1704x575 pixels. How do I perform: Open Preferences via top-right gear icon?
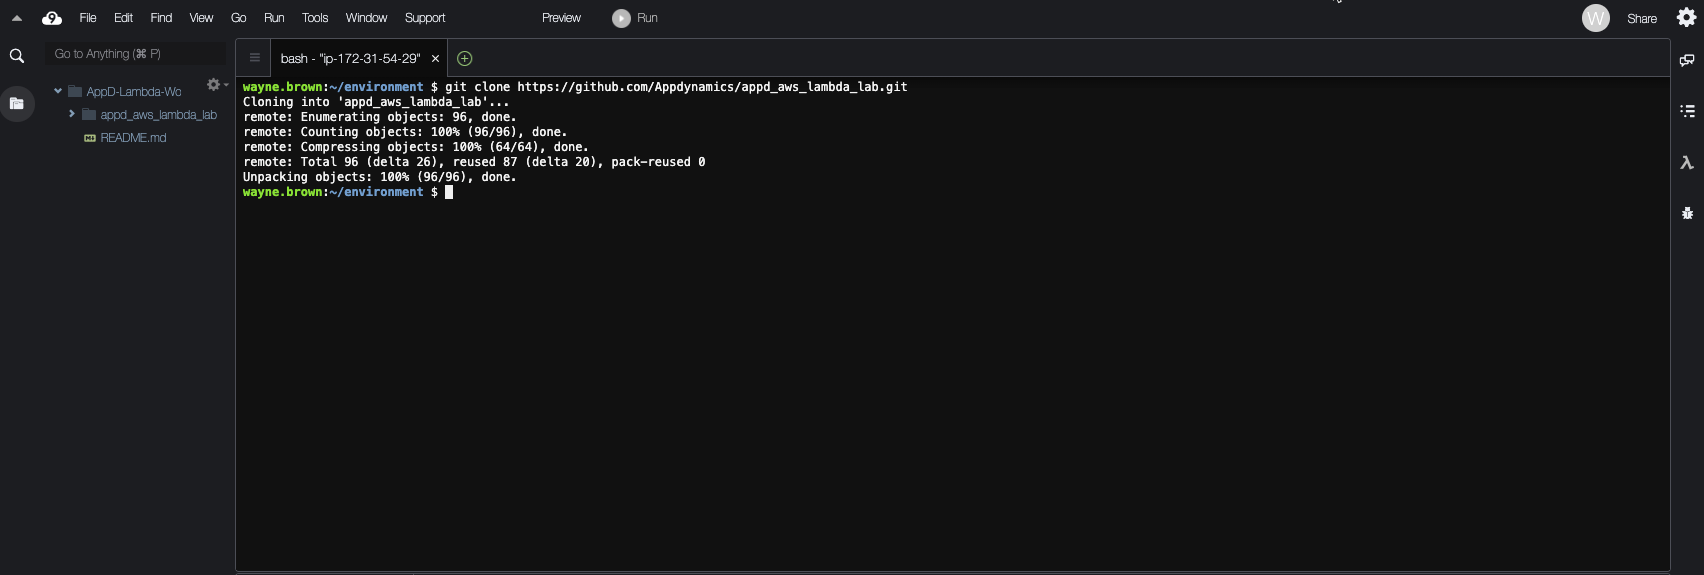[x=1686, y=18]
